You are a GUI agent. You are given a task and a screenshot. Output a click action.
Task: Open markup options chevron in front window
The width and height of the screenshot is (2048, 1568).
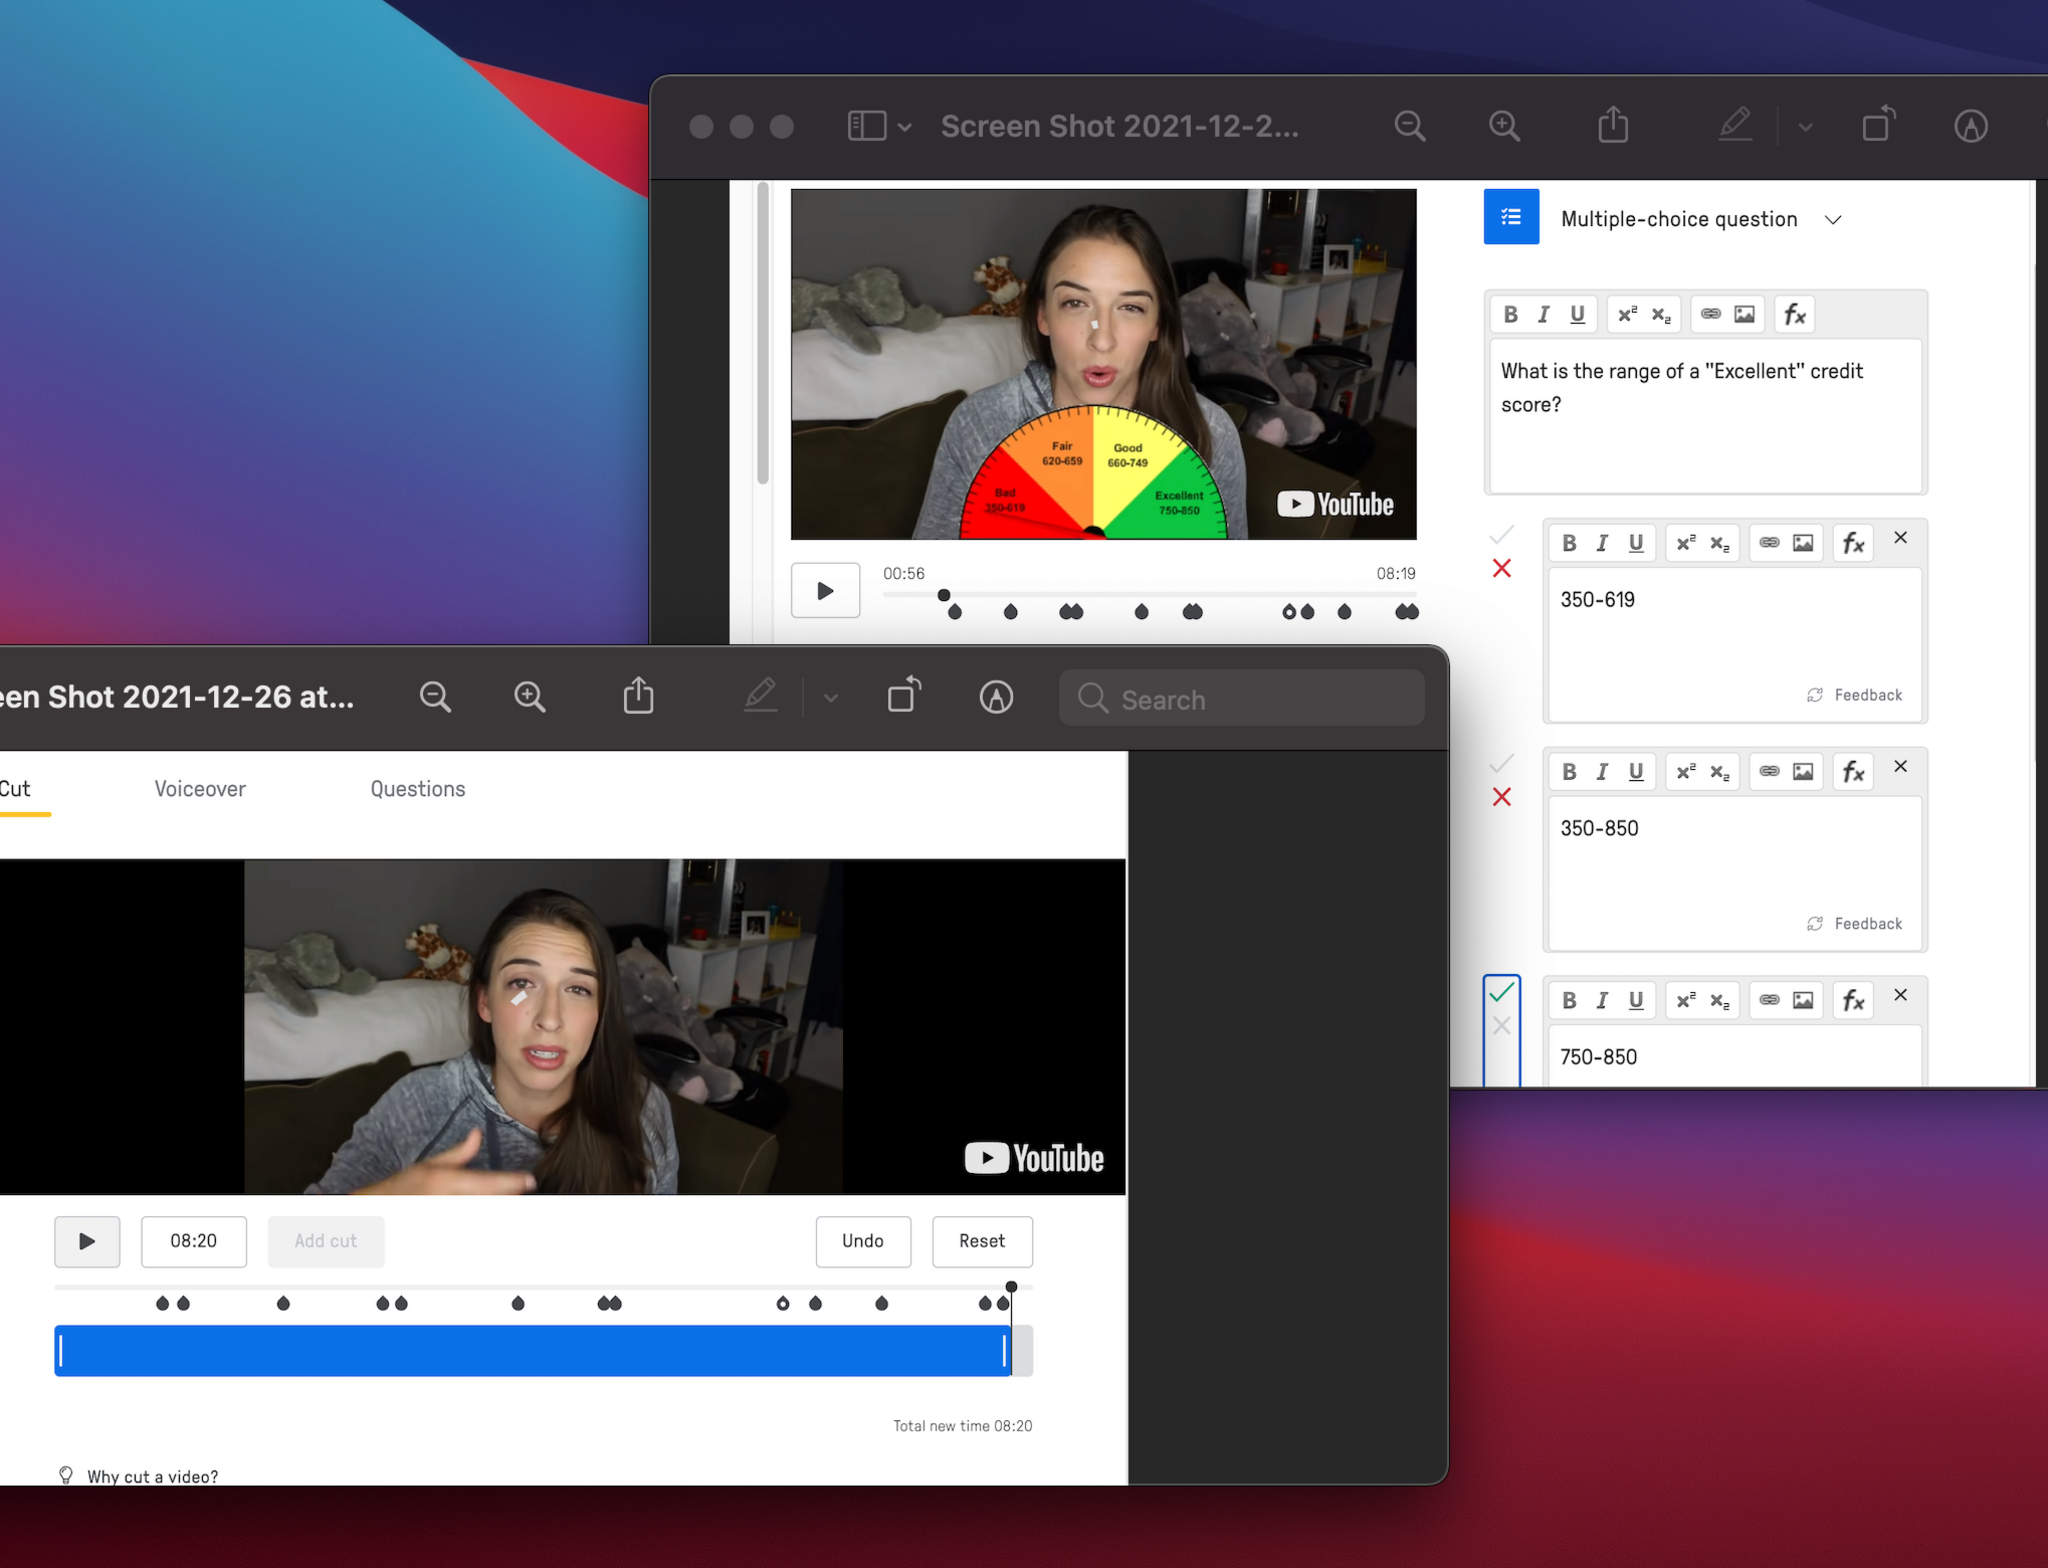tap(830, 698)
